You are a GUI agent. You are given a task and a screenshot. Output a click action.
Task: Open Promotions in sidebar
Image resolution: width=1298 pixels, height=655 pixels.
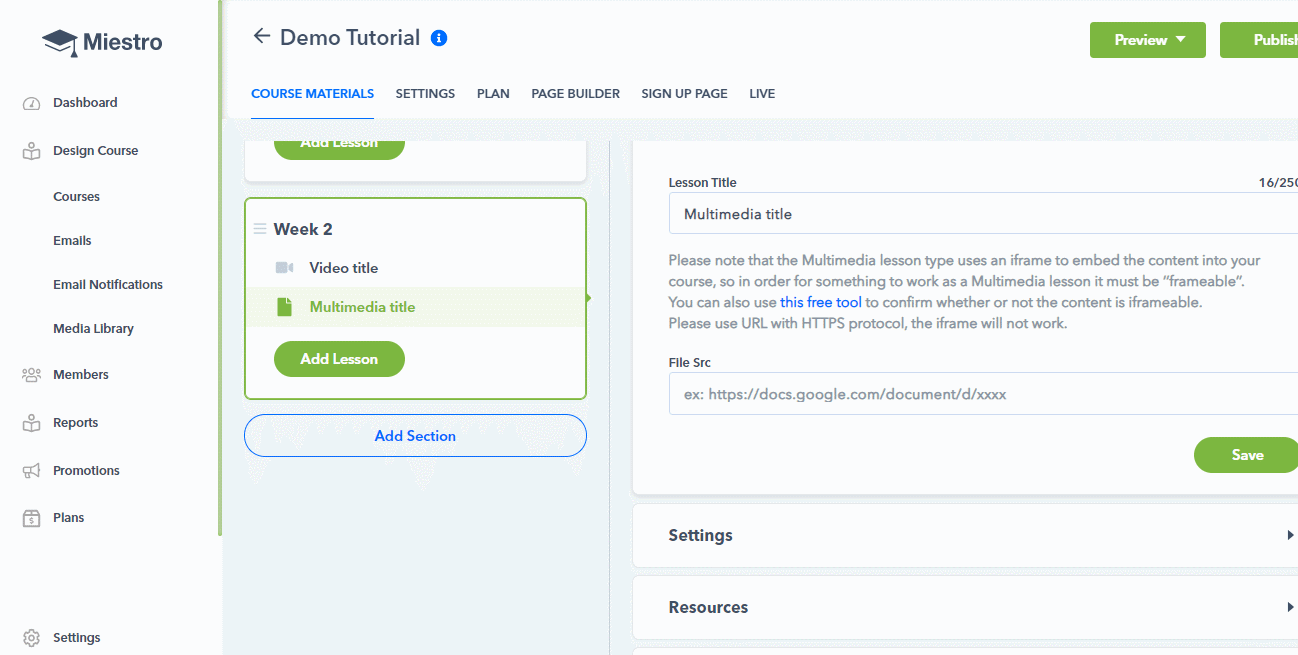tap(86, 471)
